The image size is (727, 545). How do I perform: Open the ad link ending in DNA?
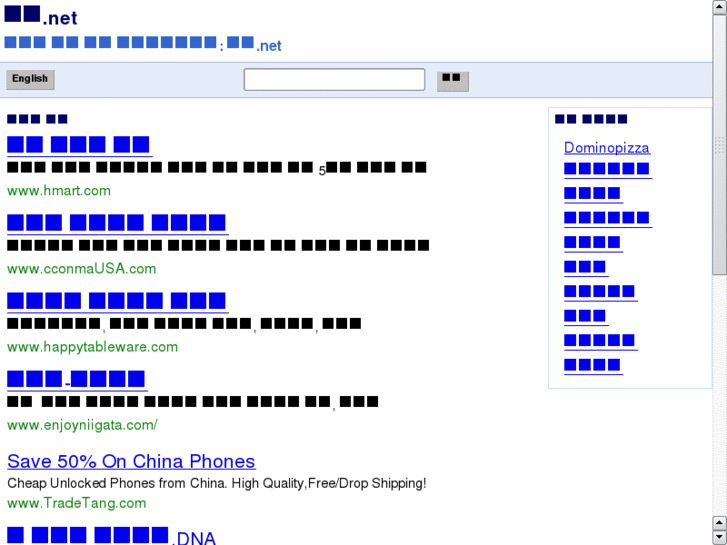[x=111, y=536]
